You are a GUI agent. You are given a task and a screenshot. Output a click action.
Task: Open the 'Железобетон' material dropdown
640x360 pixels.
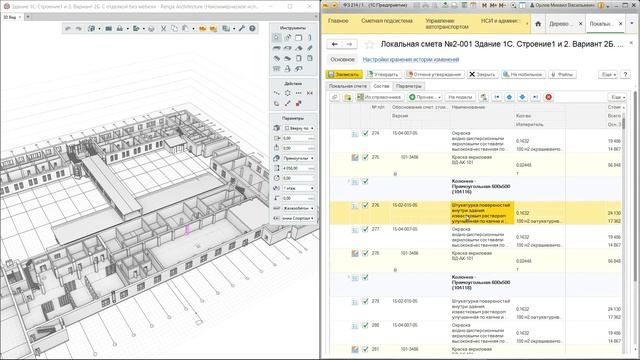299,208
